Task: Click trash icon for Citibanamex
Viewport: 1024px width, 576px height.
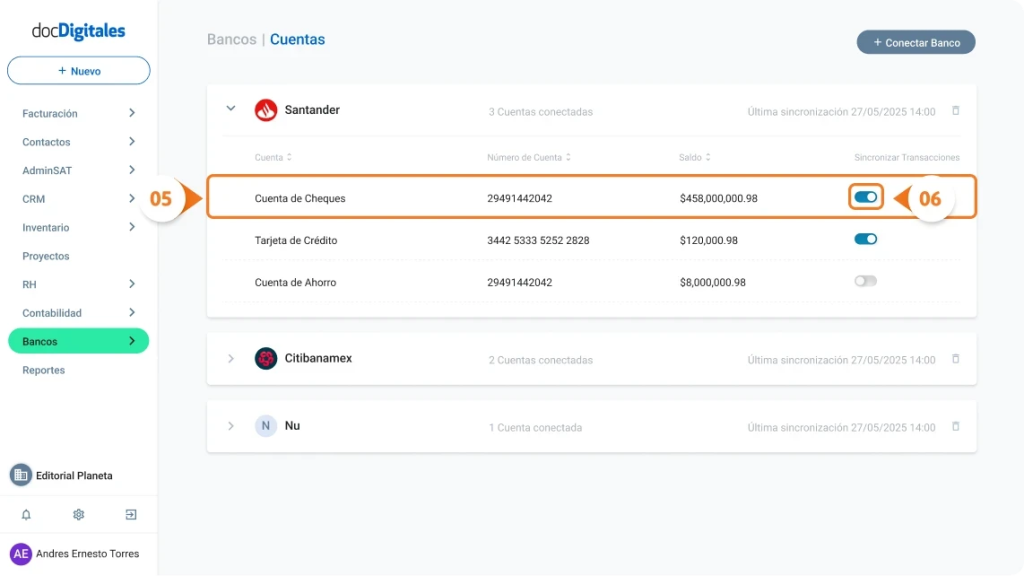Action: click(x=955, y=359)
